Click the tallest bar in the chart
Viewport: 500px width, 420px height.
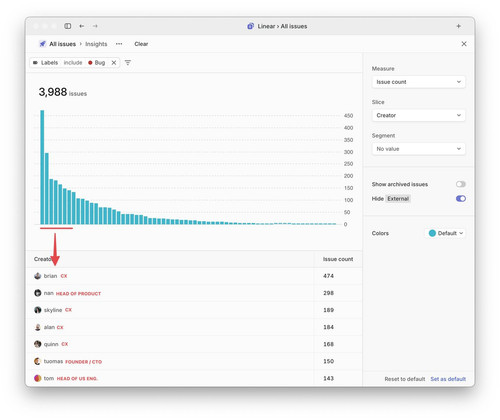tap(42, 167)
